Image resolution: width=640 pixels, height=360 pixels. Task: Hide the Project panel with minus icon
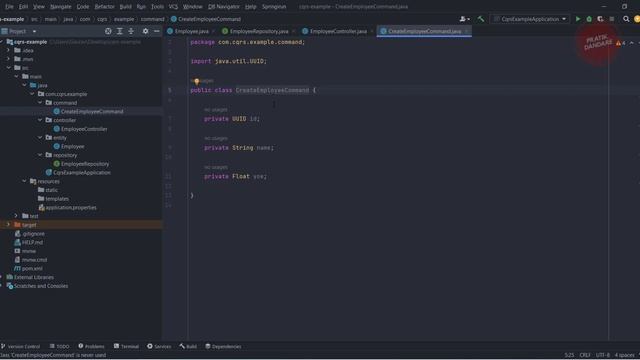pos(157,31)
